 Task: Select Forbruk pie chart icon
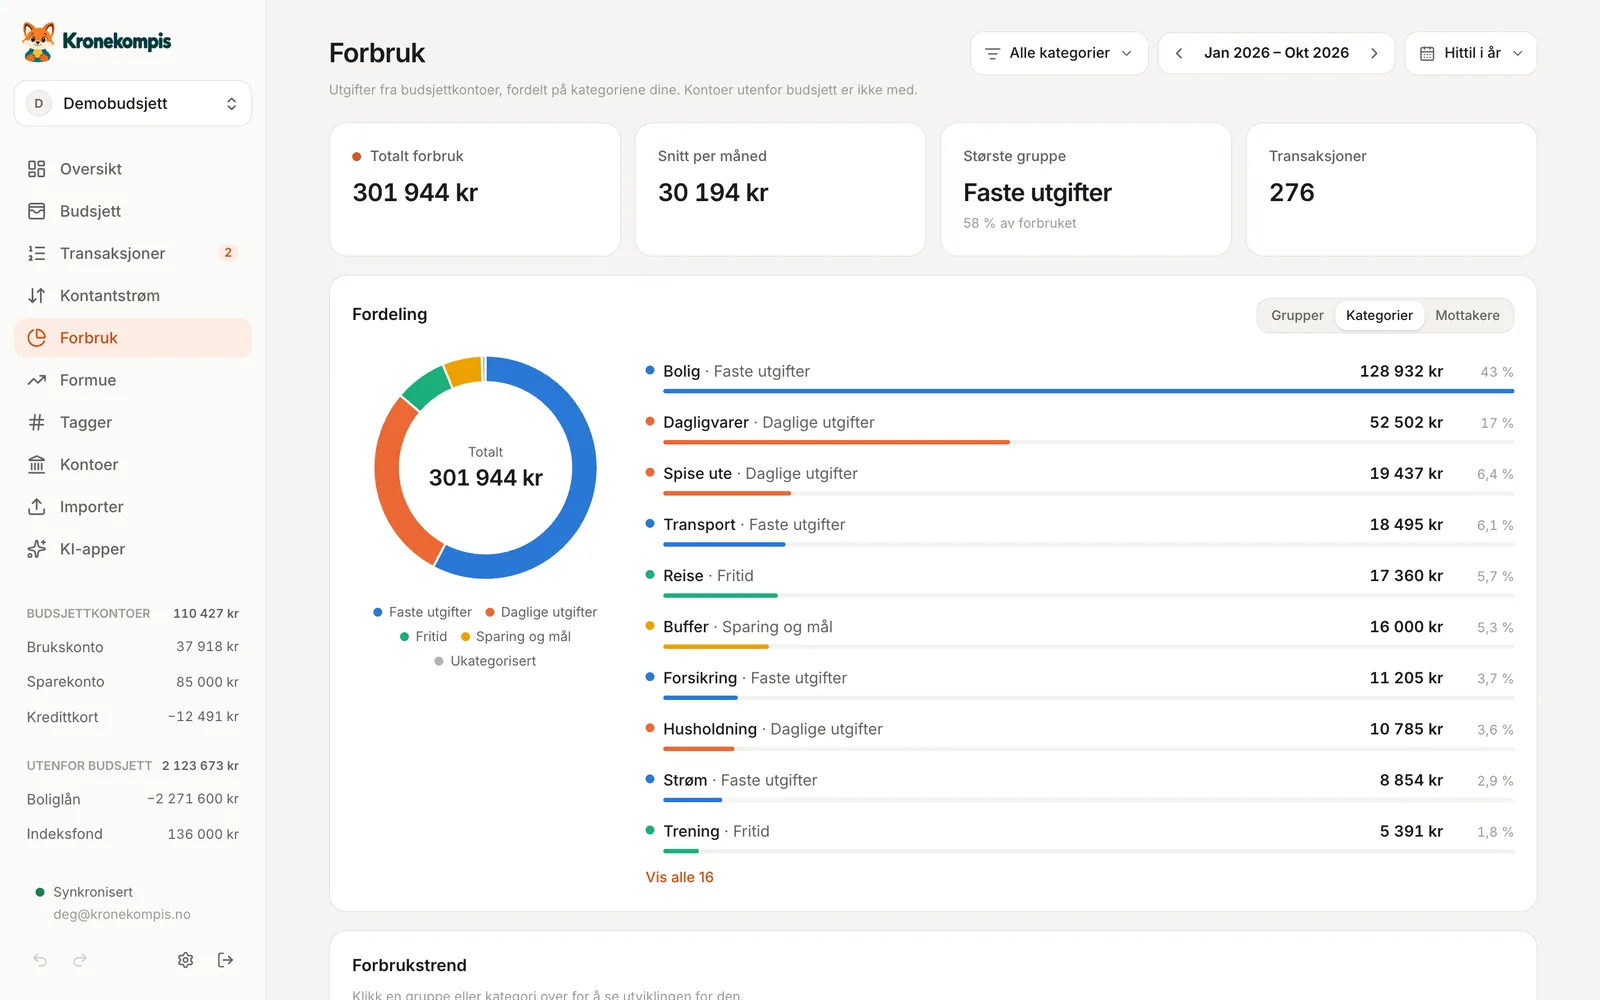(37, 338)
